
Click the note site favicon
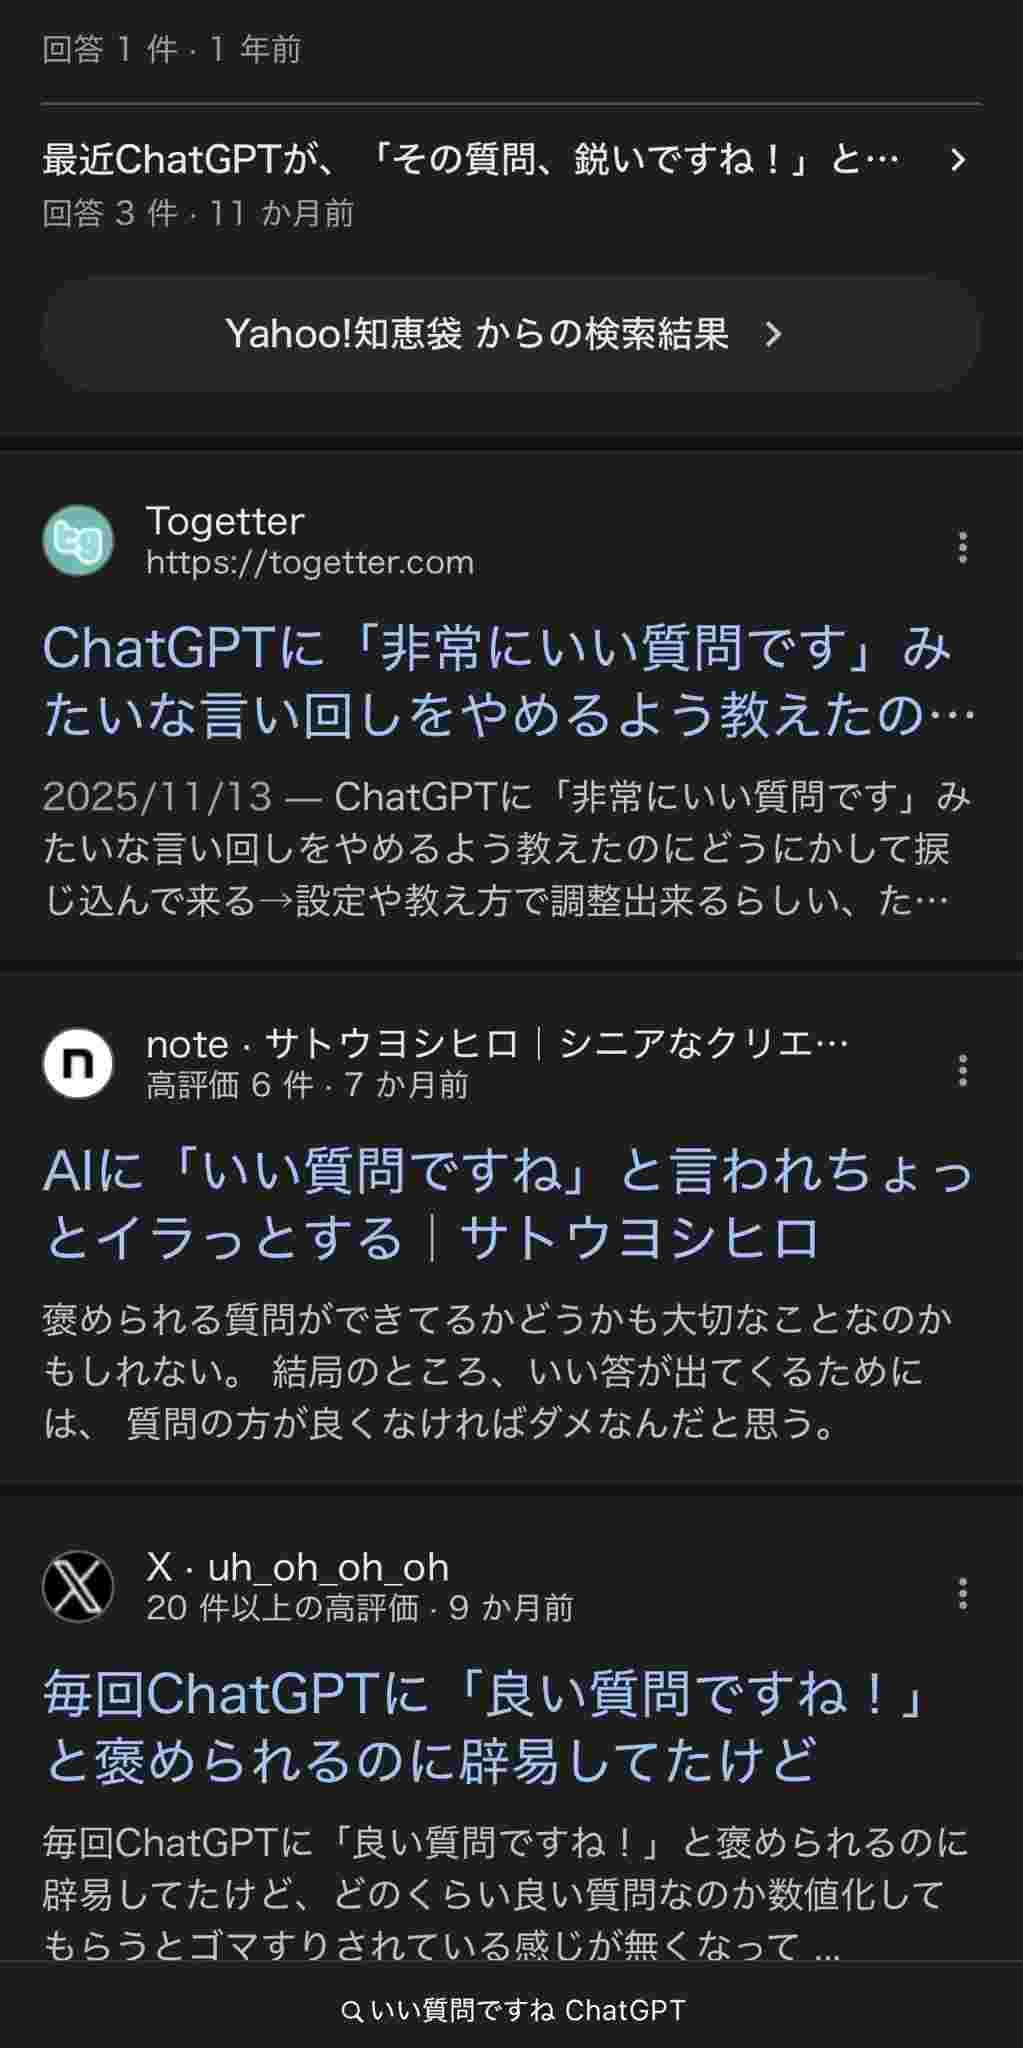(x=78, y=1064)
